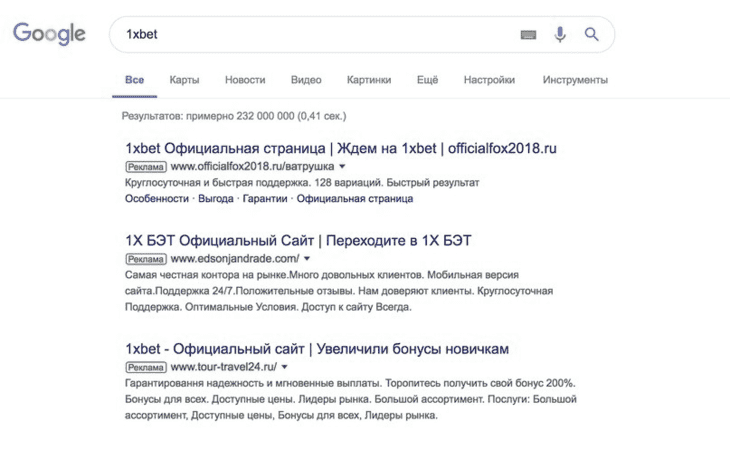Switch to the Карты tab
This screenshot has width=730, height=450.
click(184, 80)
